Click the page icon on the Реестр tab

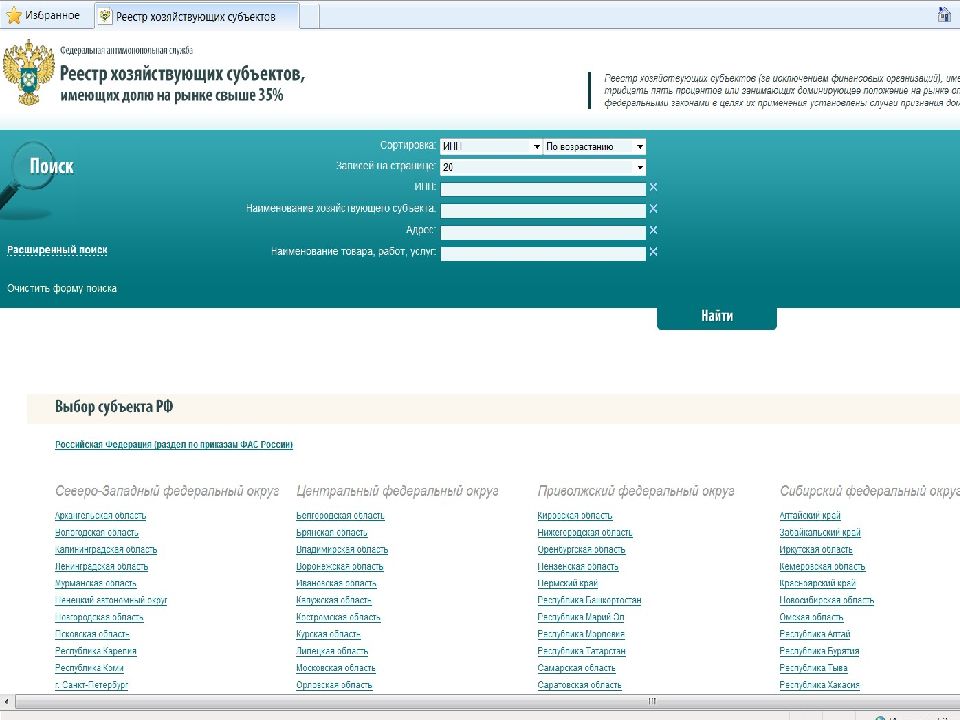105,16
